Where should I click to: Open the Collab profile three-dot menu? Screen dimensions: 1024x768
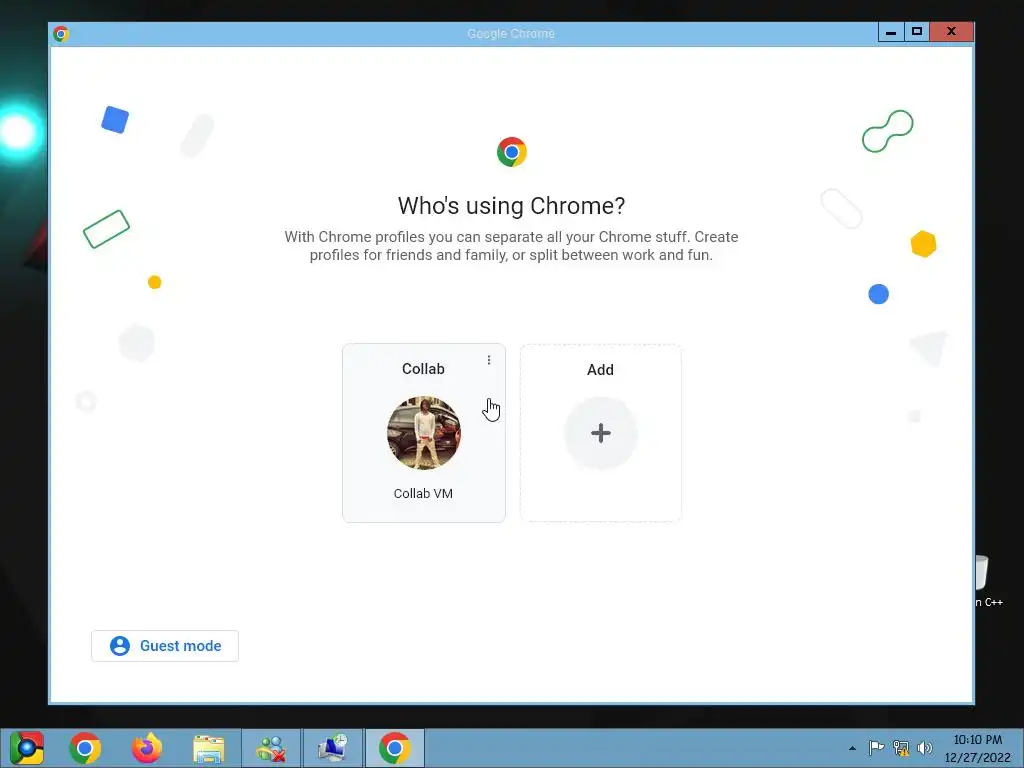(488, 360)
